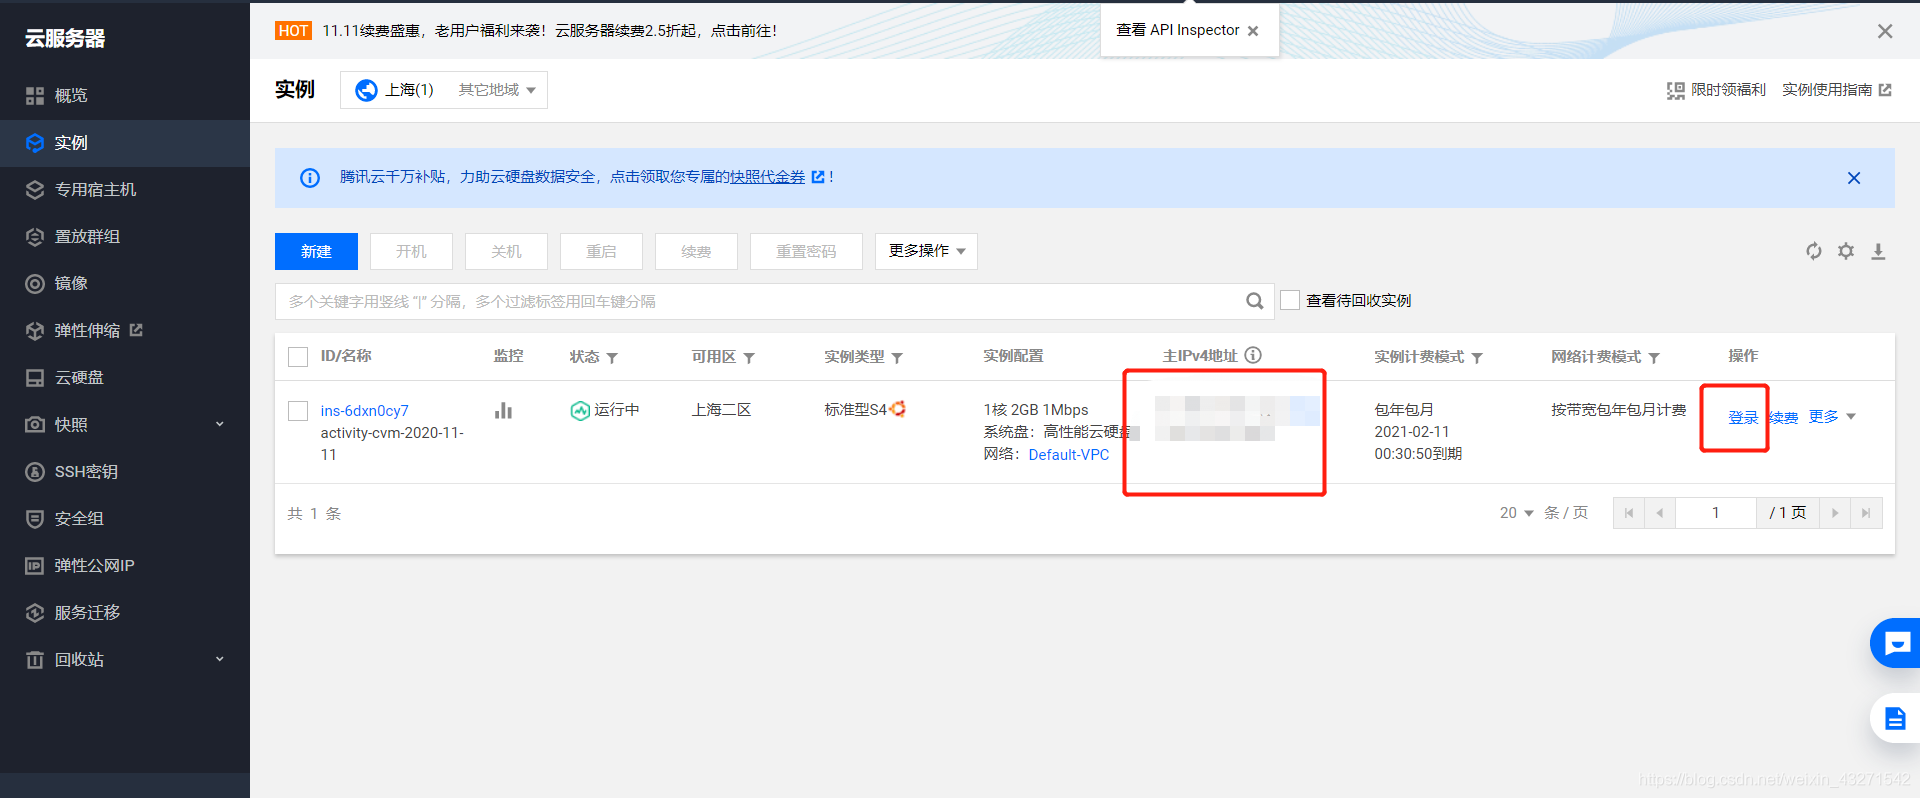This screenshot has width=1920, height=798.
Task: Open the table settings gear icon
Action: 1846,251
